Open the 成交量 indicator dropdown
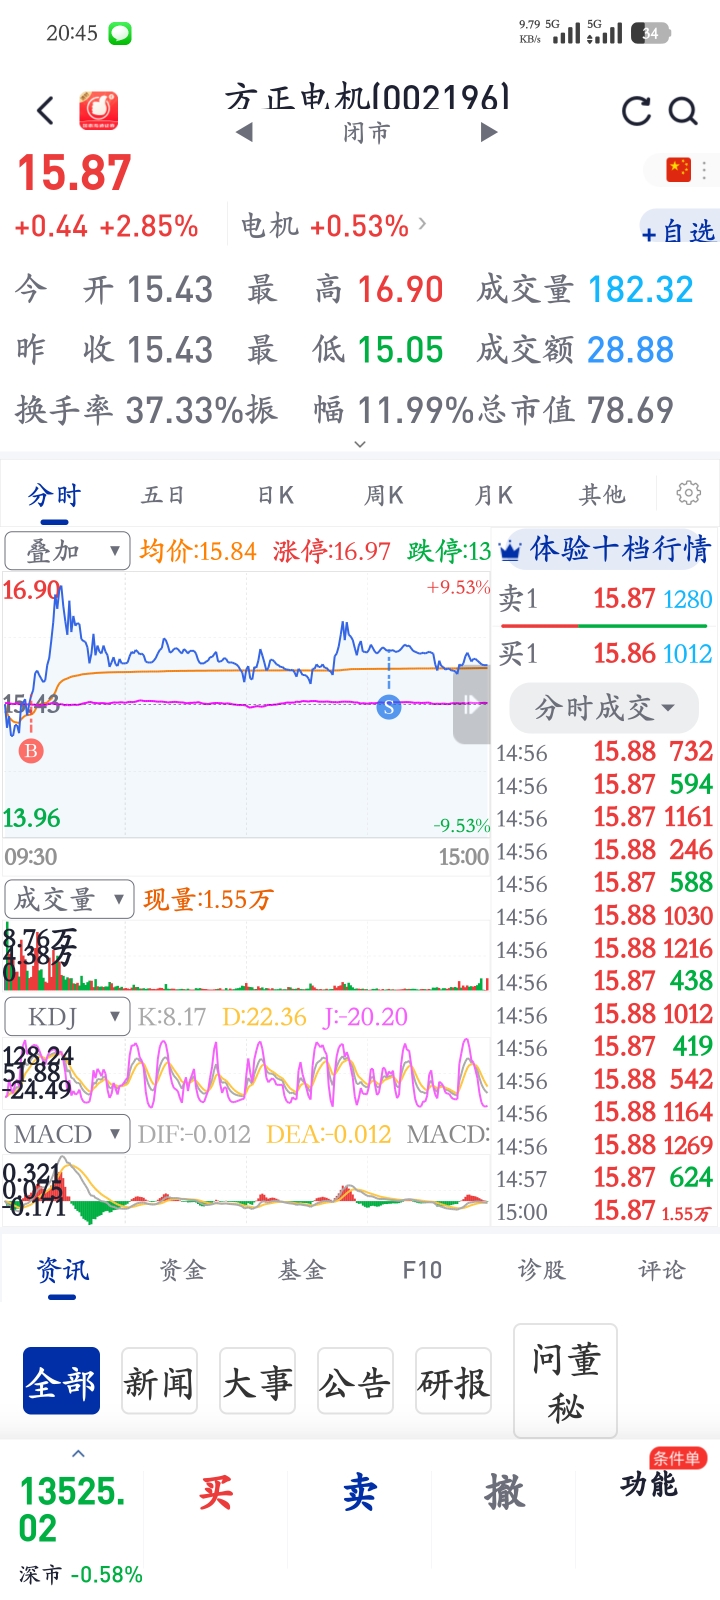 pyautogui.click(x=69, y=899)
